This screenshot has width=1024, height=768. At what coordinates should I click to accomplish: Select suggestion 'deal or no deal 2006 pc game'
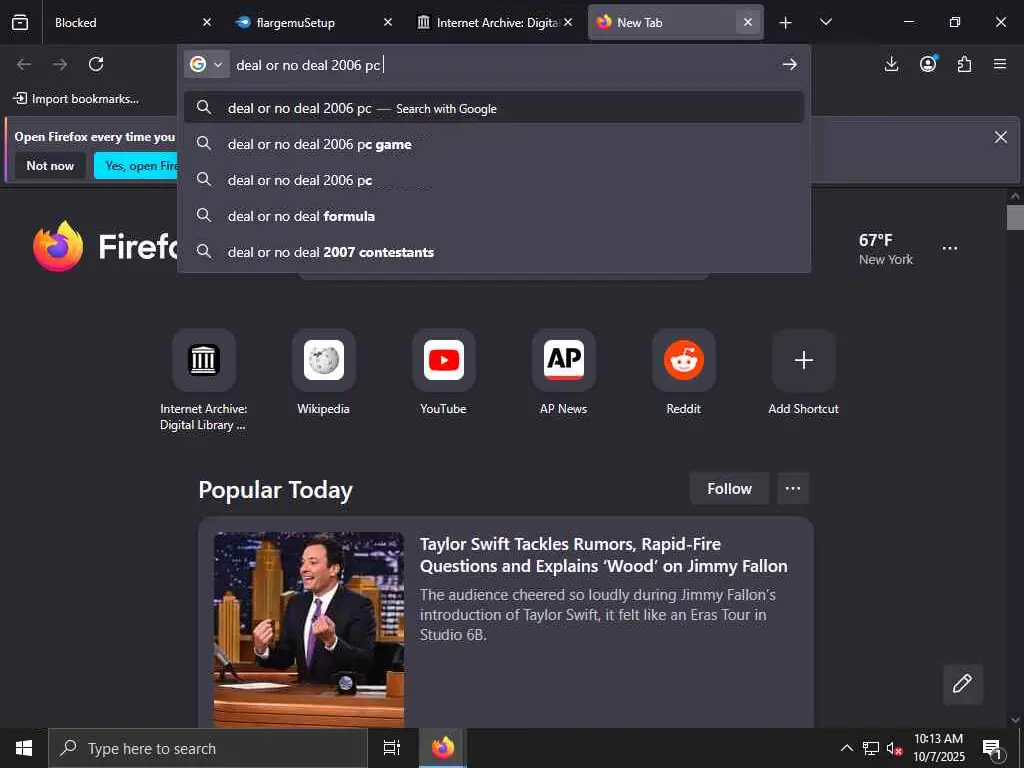coord(494,144)
